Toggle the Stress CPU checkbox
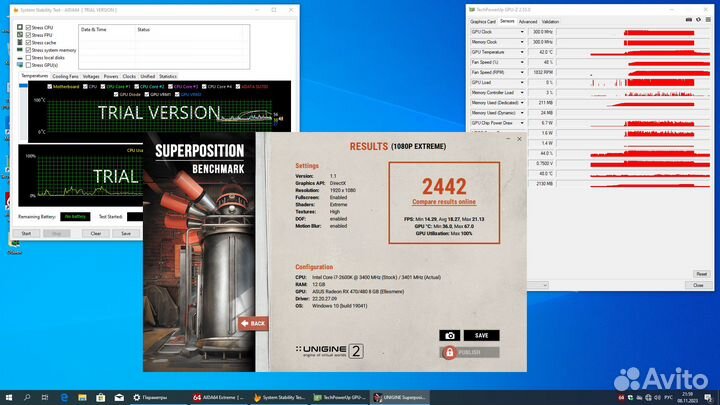This screenshot has height=405, width=720. (28, 28)
